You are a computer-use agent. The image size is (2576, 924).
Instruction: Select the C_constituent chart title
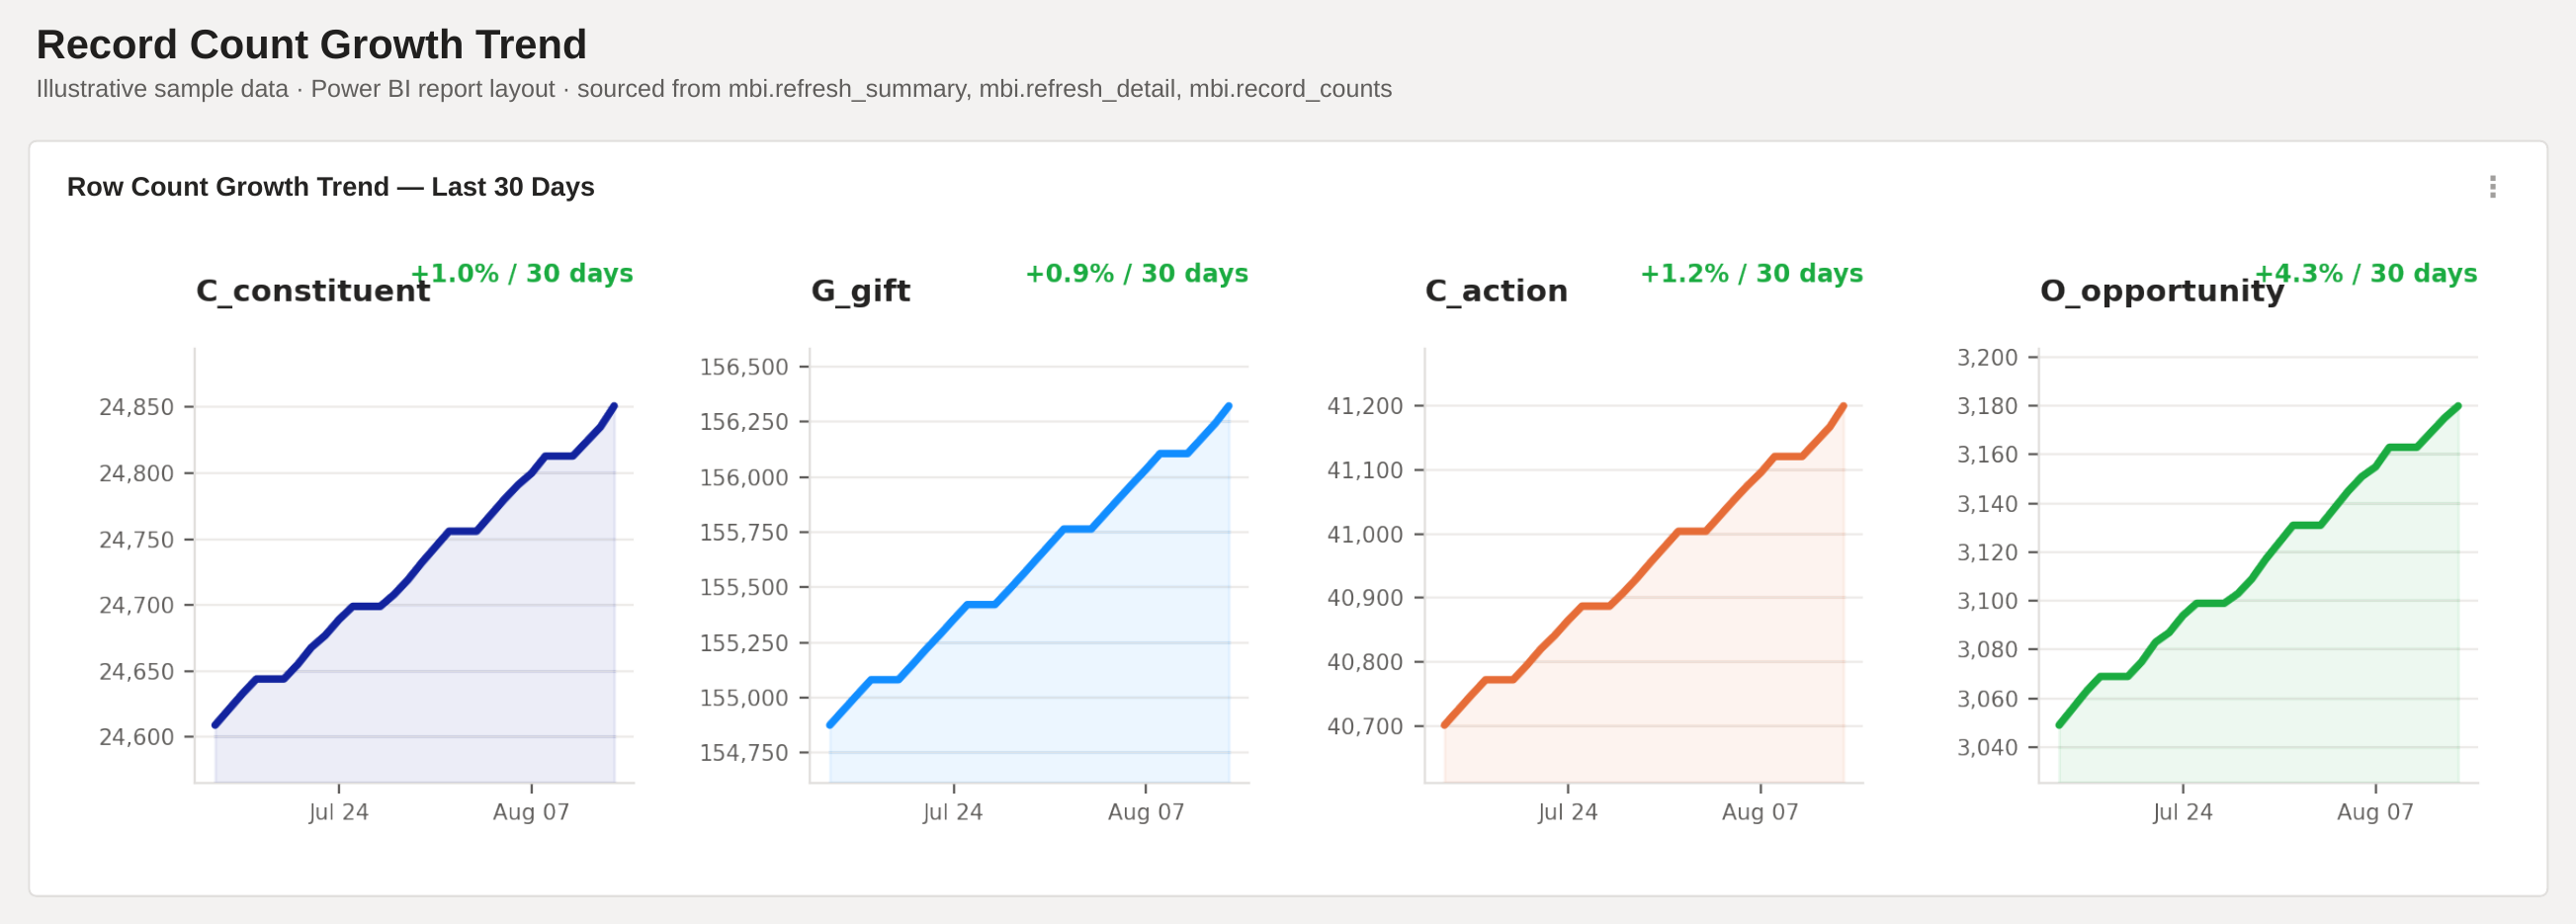click(x=313, y=291)
